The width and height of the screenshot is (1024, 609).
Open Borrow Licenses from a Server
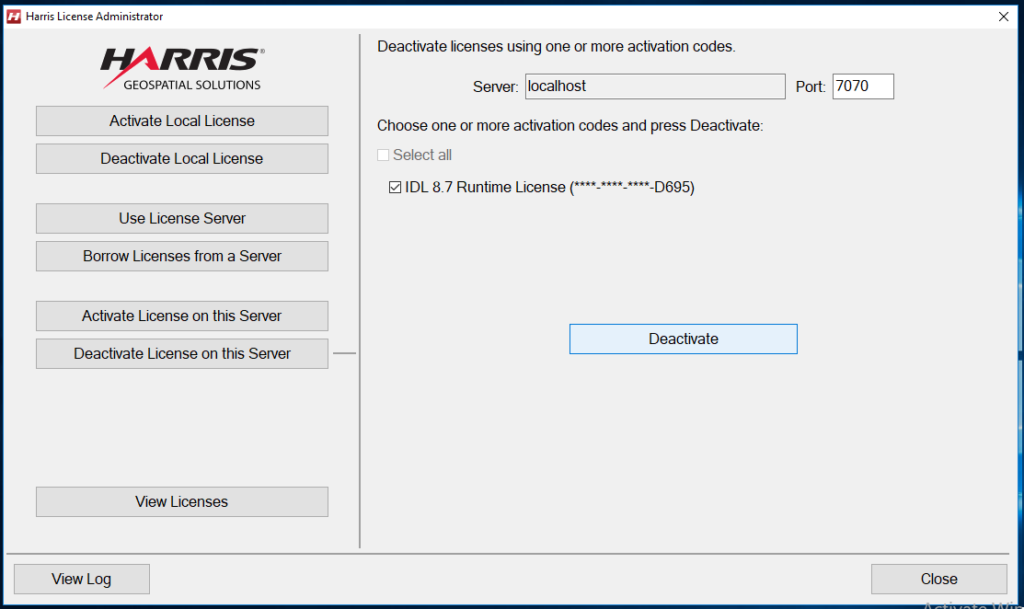(182, 256)
